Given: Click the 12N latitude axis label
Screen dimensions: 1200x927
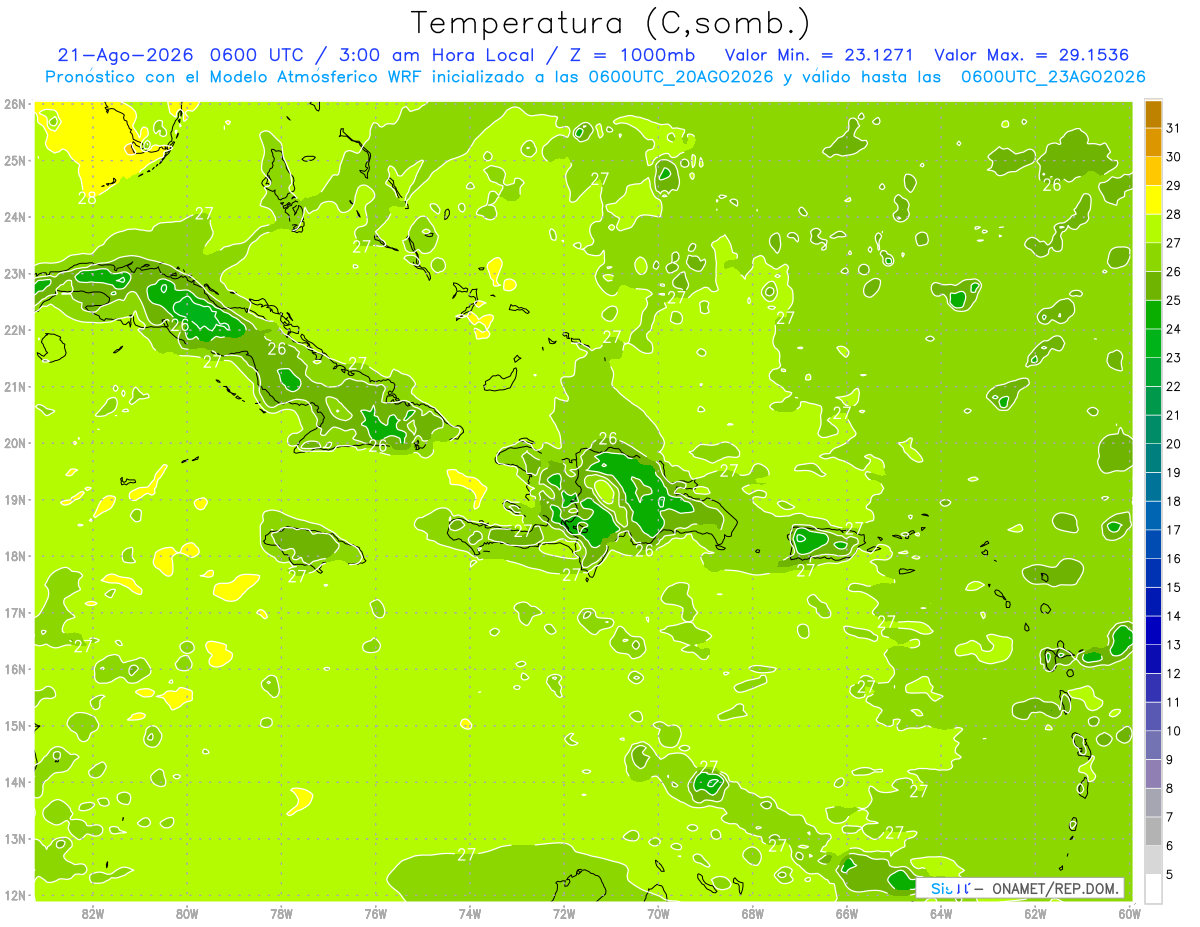Looking at the screenshot, I should [15, 895].
